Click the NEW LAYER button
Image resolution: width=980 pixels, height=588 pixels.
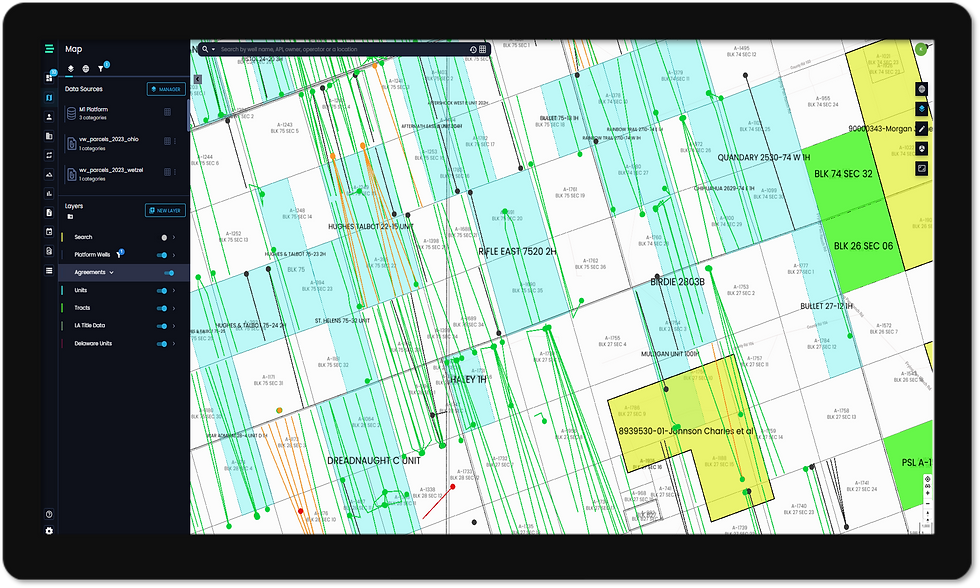point(165,209)
